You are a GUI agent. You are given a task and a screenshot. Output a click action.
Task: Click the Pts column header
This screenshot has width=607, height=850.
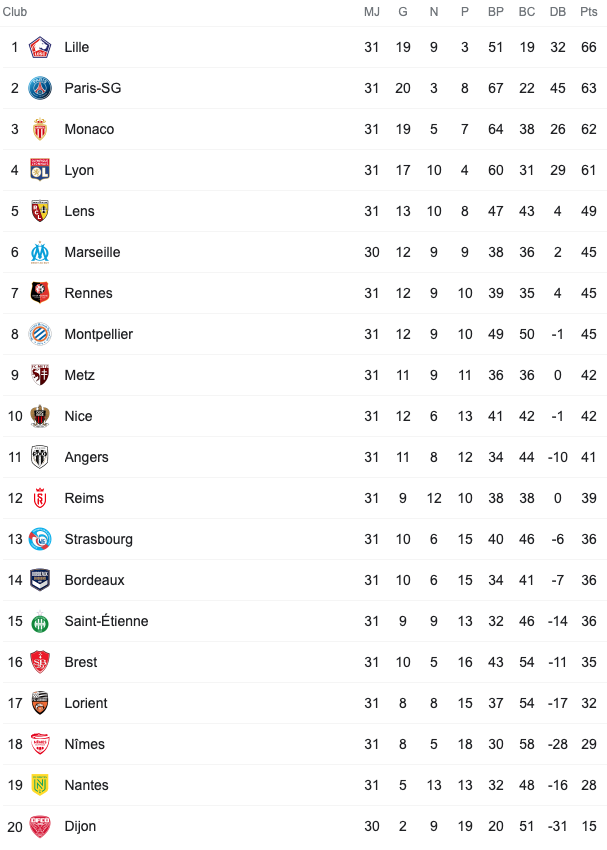589,12
